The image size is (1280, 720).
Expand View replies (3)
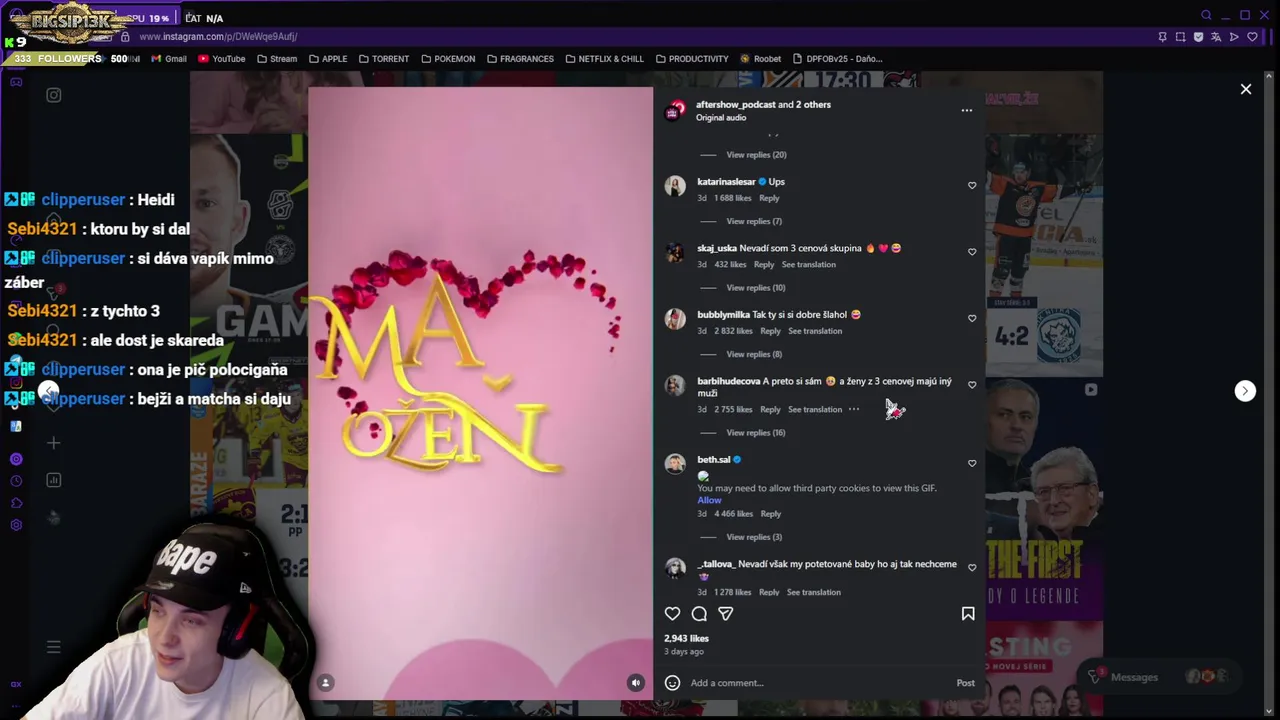[754, 537]
